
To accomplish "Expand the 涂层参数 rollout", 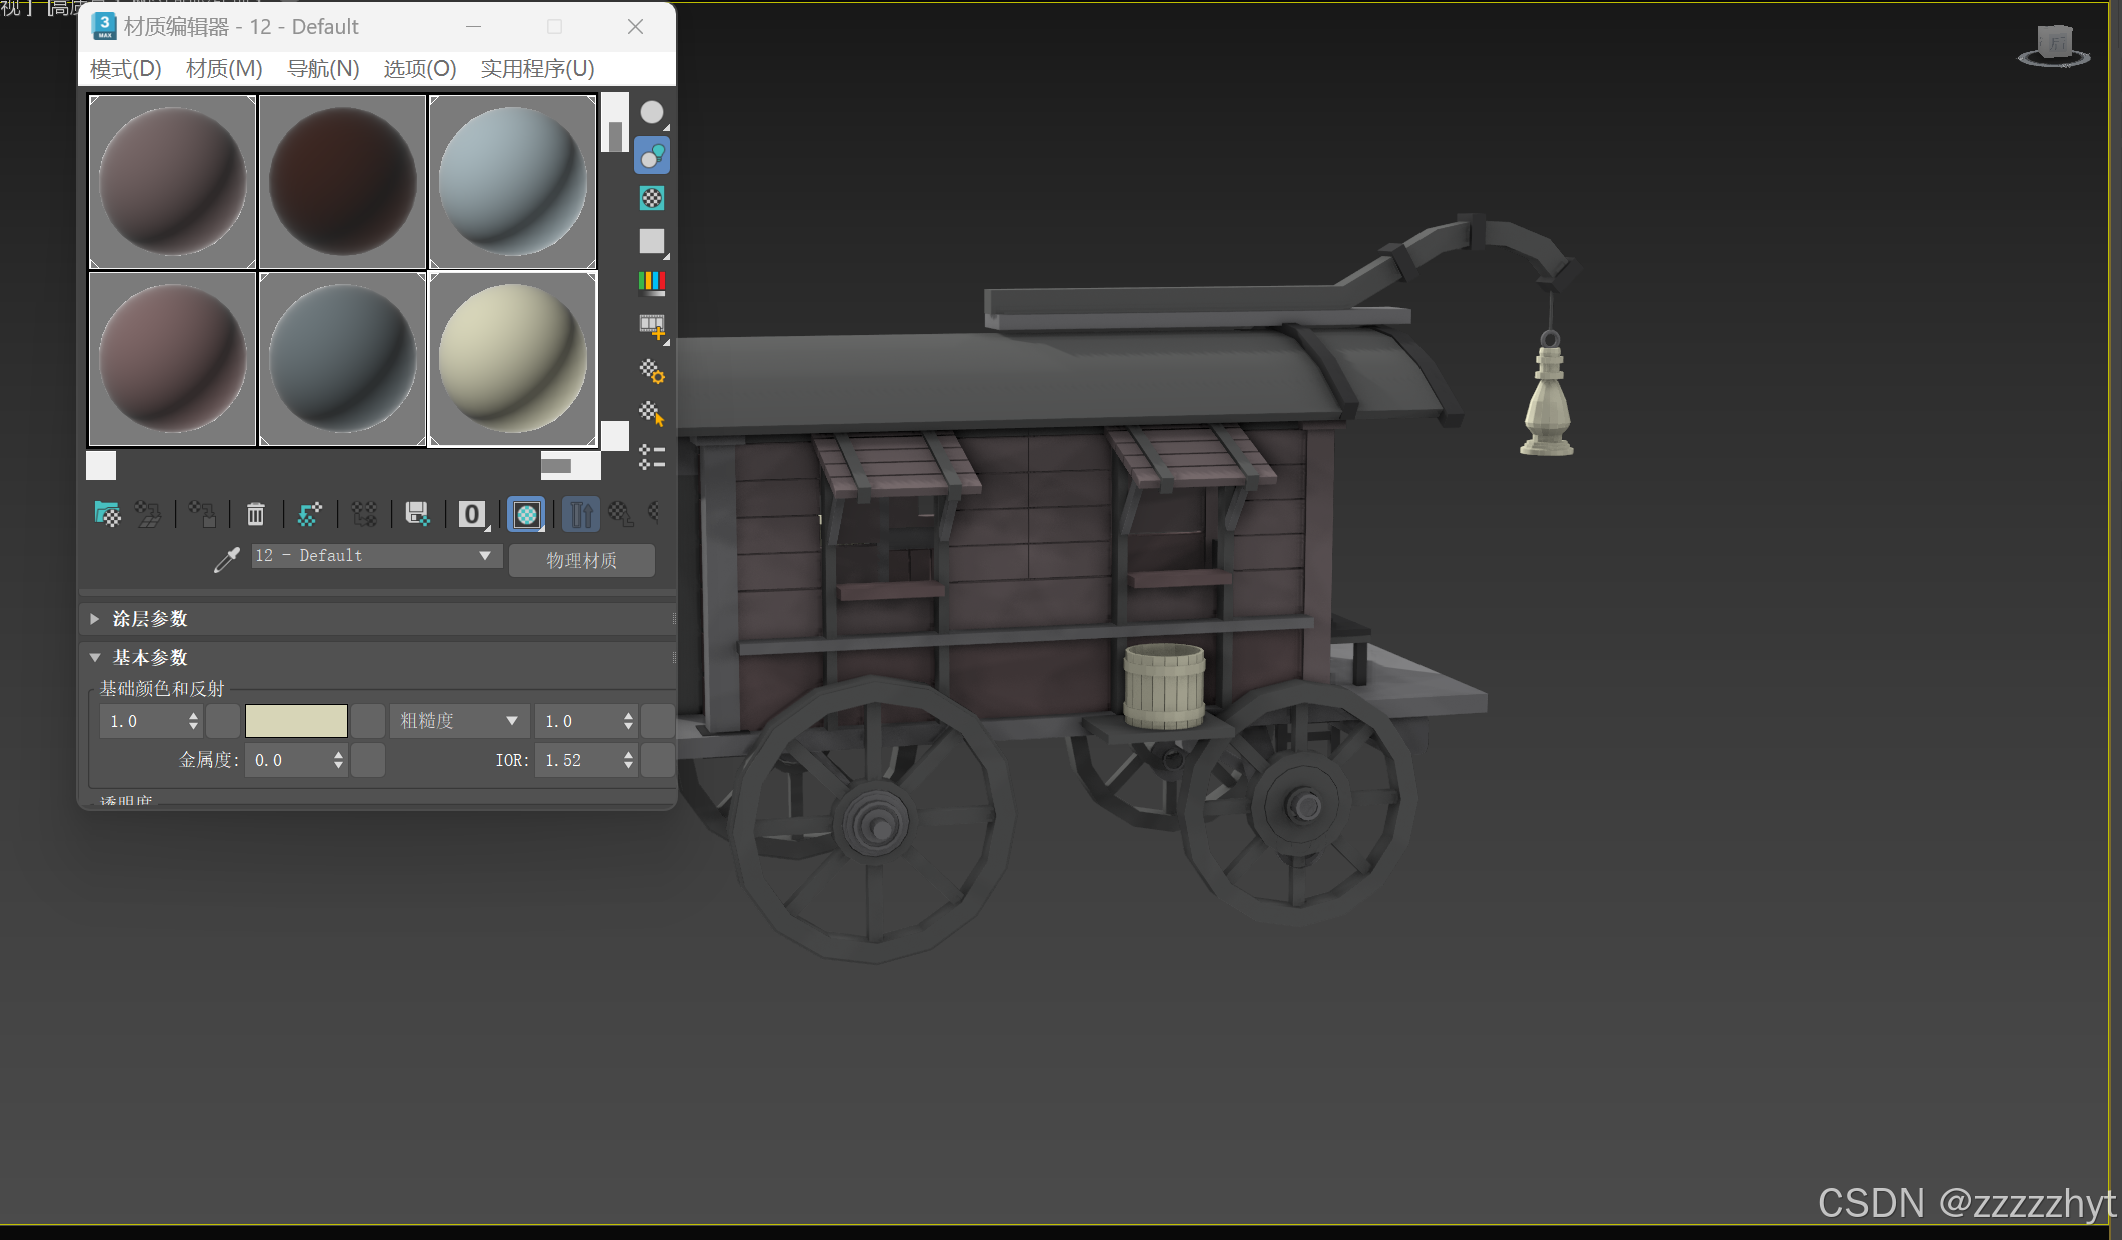I will tap(150, 619).
